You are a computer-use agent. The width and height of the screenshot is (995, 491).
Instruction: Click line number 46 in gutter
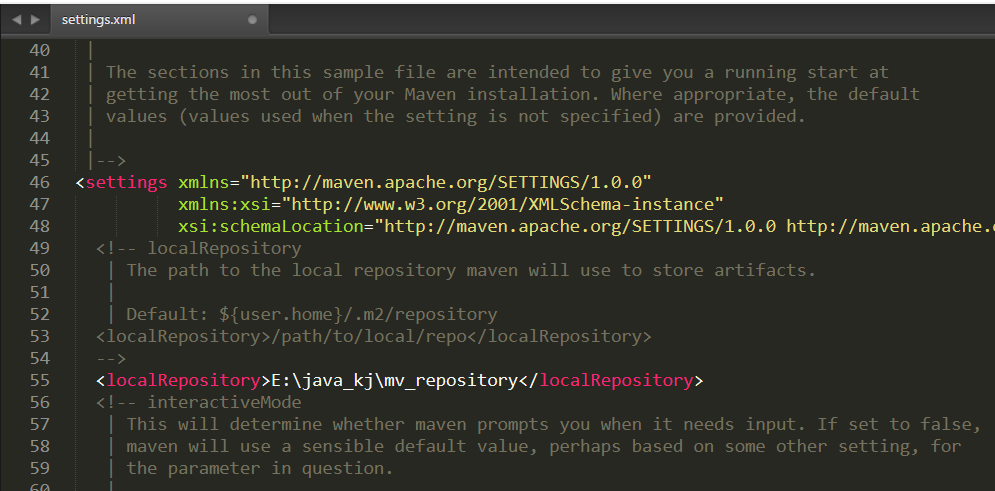coord(39,183)
